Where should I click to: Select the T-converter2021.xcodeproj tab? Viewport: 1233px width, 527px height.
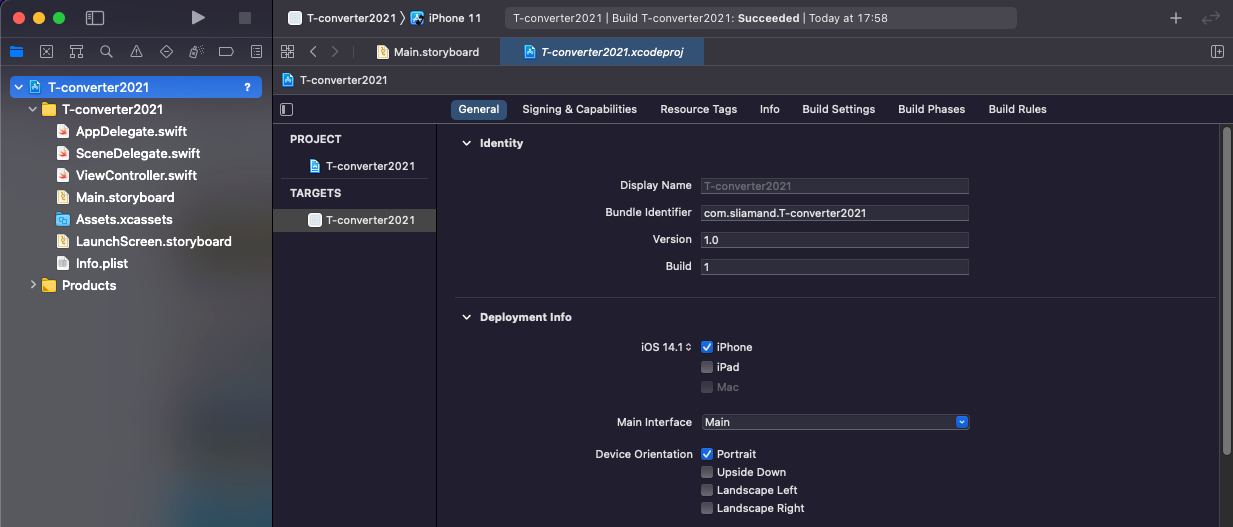(x=602, y=52)
